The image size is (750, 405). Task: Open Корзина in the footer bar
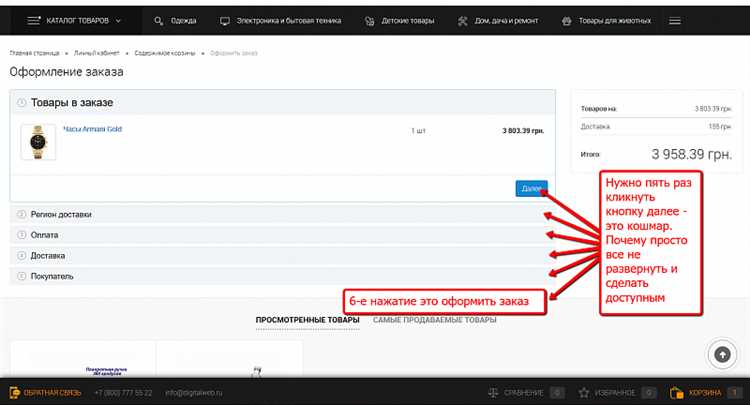pyautogui.click(x=706, y=393)
